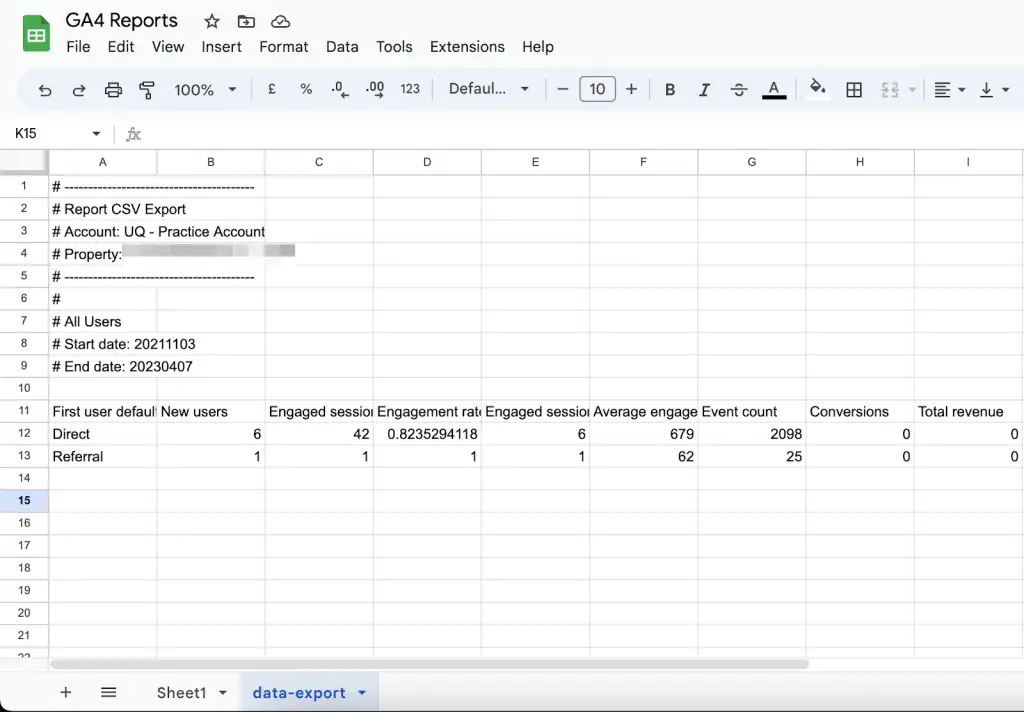Open the Borders tool
This screenshot has height=712, width=1024.
(x=854, y=89)
